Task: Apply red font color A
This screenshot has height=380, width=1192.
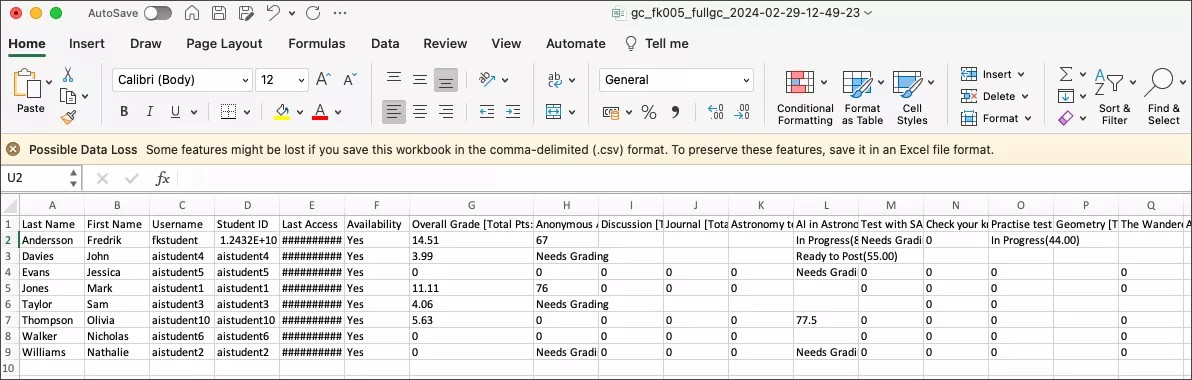Action: tap(320, 112)
